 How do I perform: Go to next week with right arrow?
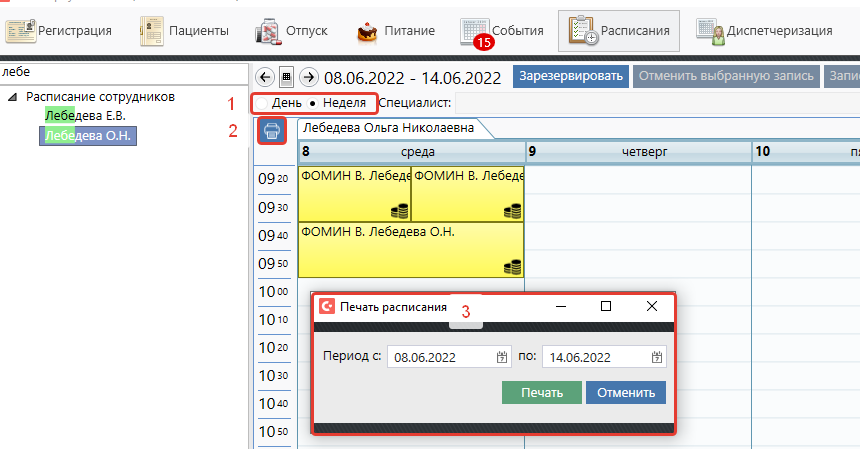[309, 77]
